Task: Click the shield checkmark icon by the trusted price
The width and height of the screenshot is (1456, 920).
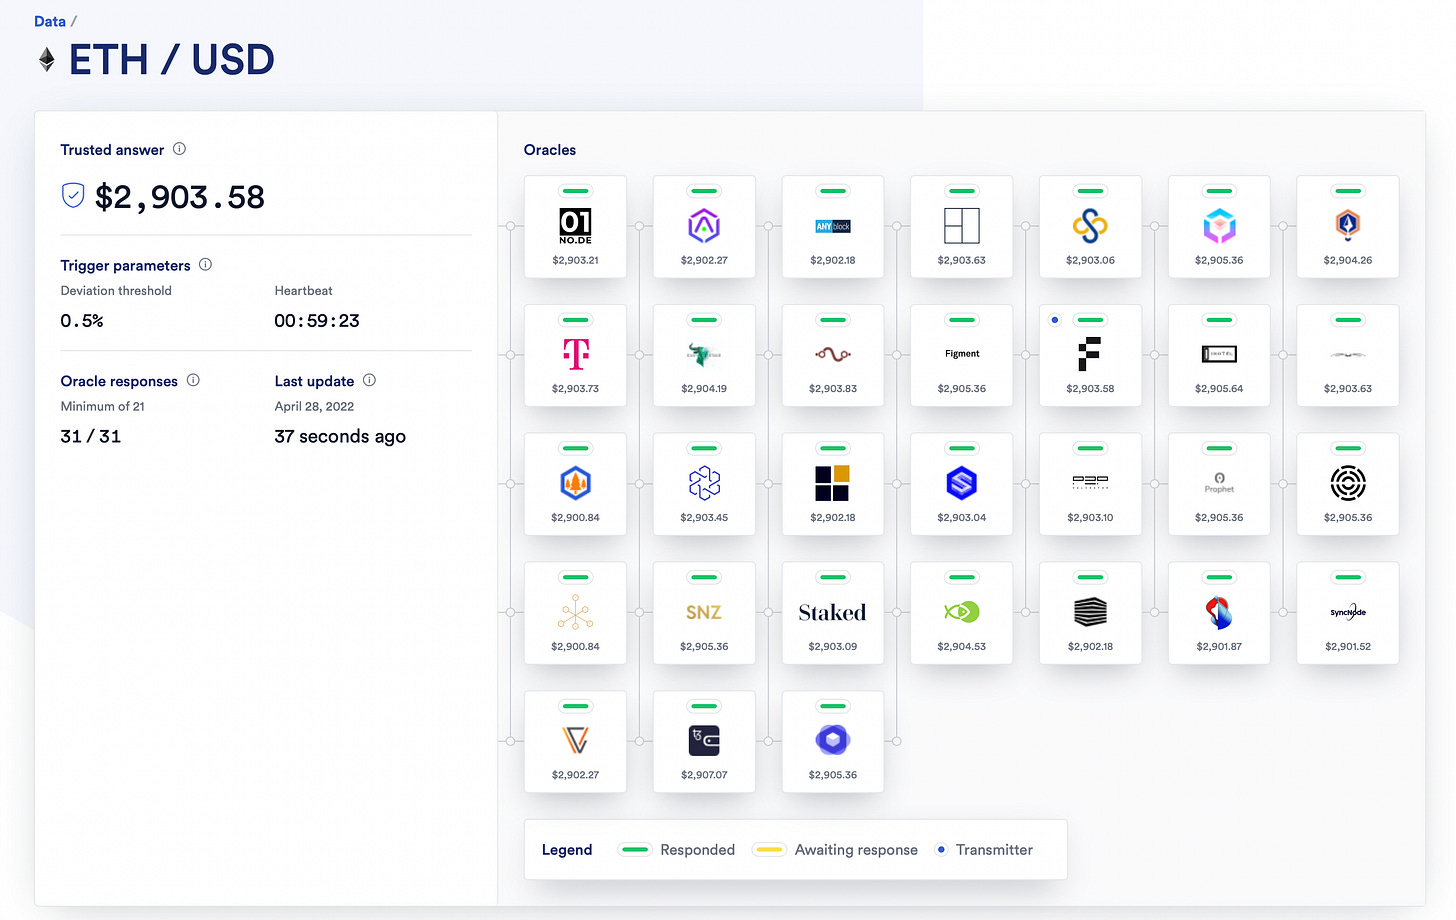Action: coord(73,196)
